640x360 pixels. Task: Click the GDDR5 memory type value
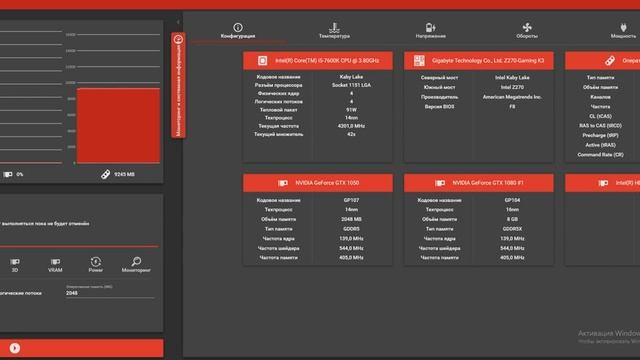pyautogui.click(x=351, y=229)
